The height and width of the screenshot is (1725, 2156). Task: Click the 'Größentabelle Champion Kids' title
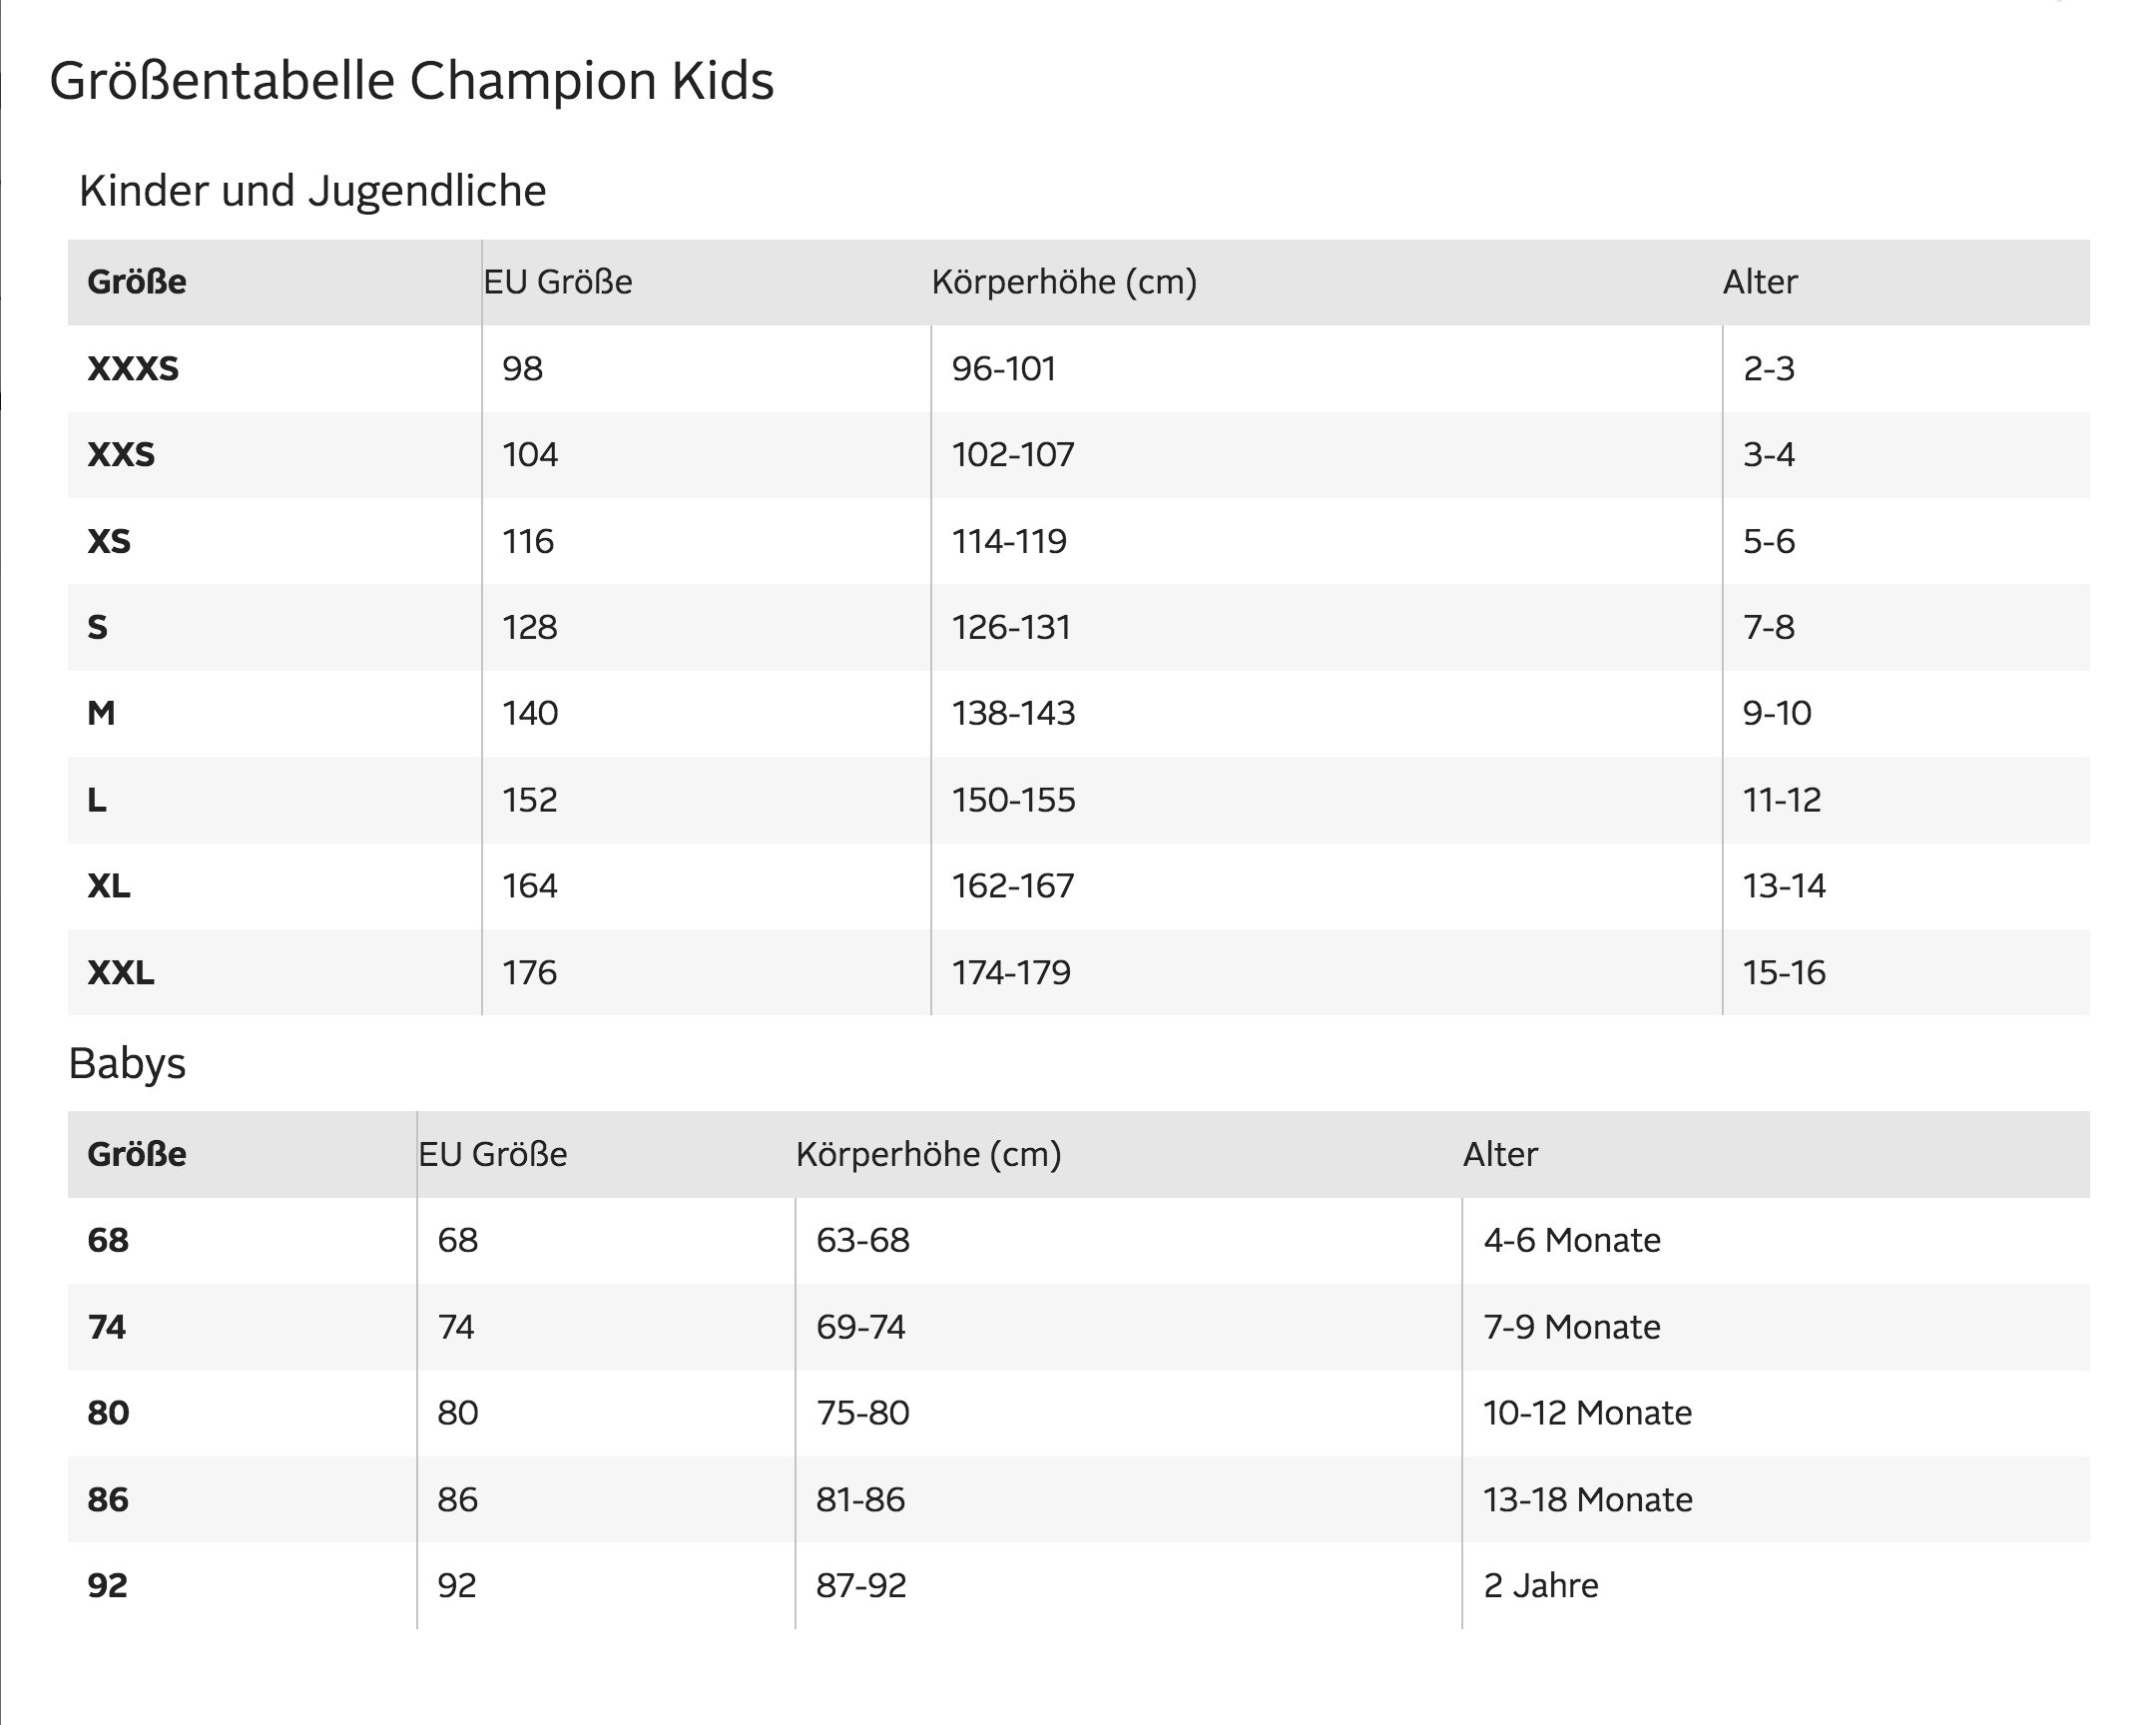pyautogui.click(x=411, y=81)
